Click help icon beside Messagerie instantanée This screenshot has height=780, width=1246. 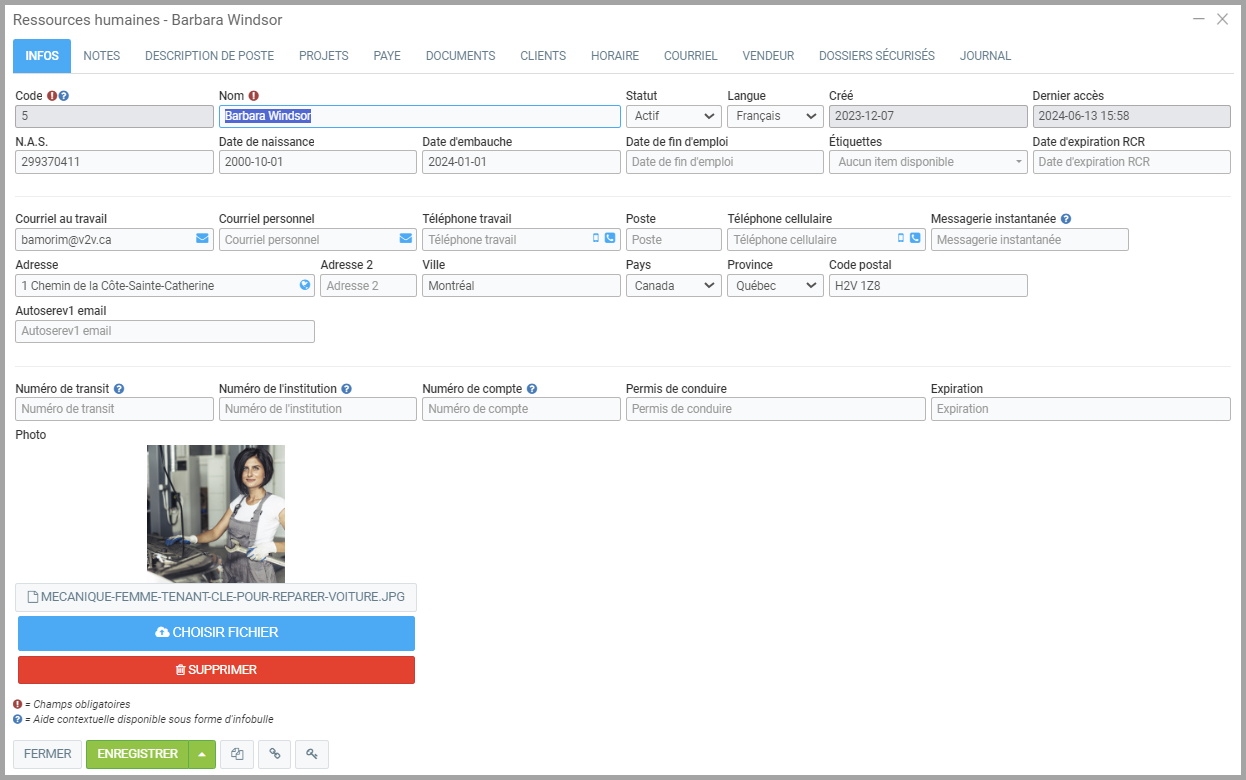pyautogui.click(x=1066, y=219)
